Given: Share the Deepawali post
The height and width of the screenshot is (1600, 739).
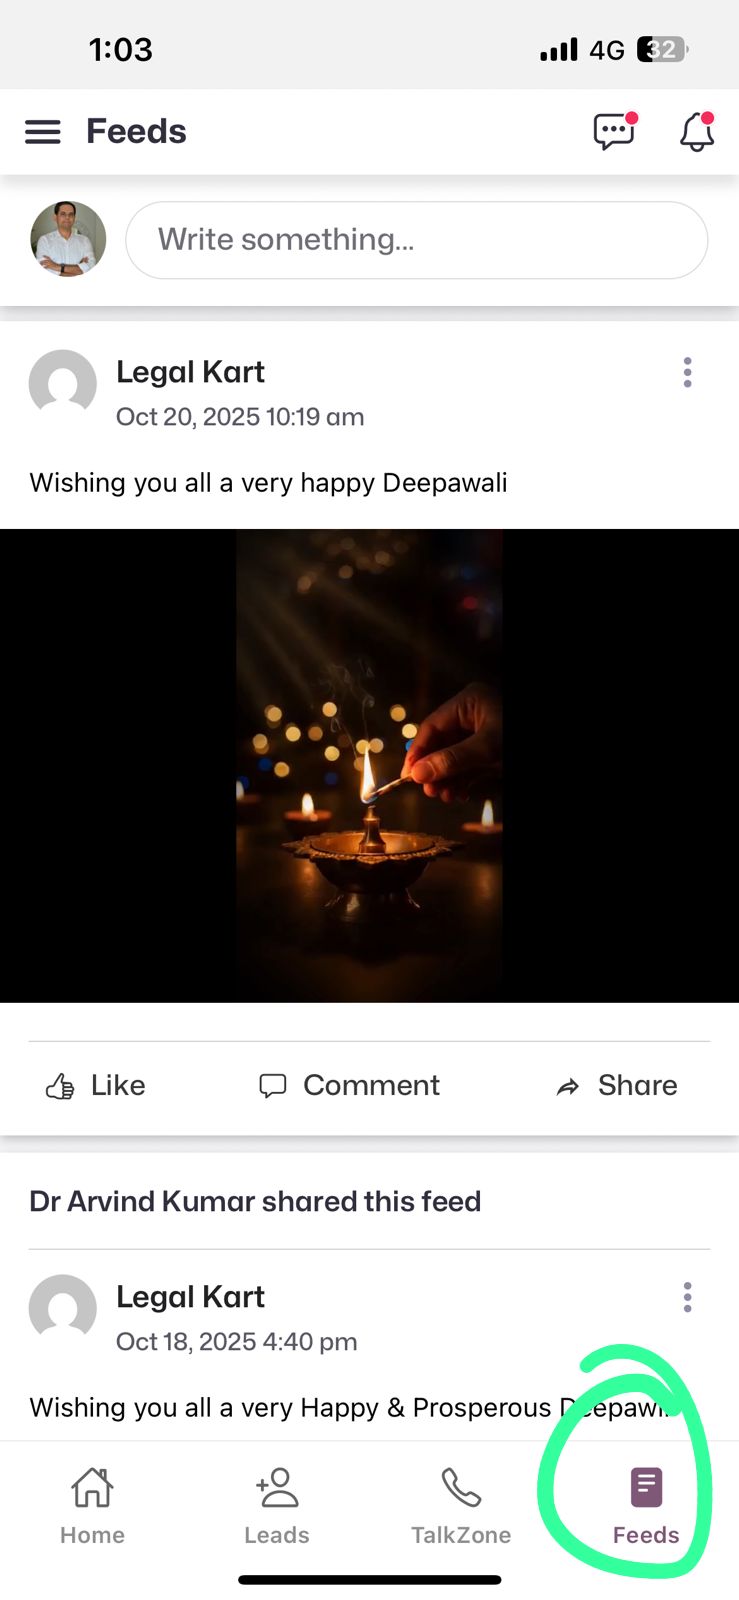Looking at the screenshot, I should click(617, 1086).
